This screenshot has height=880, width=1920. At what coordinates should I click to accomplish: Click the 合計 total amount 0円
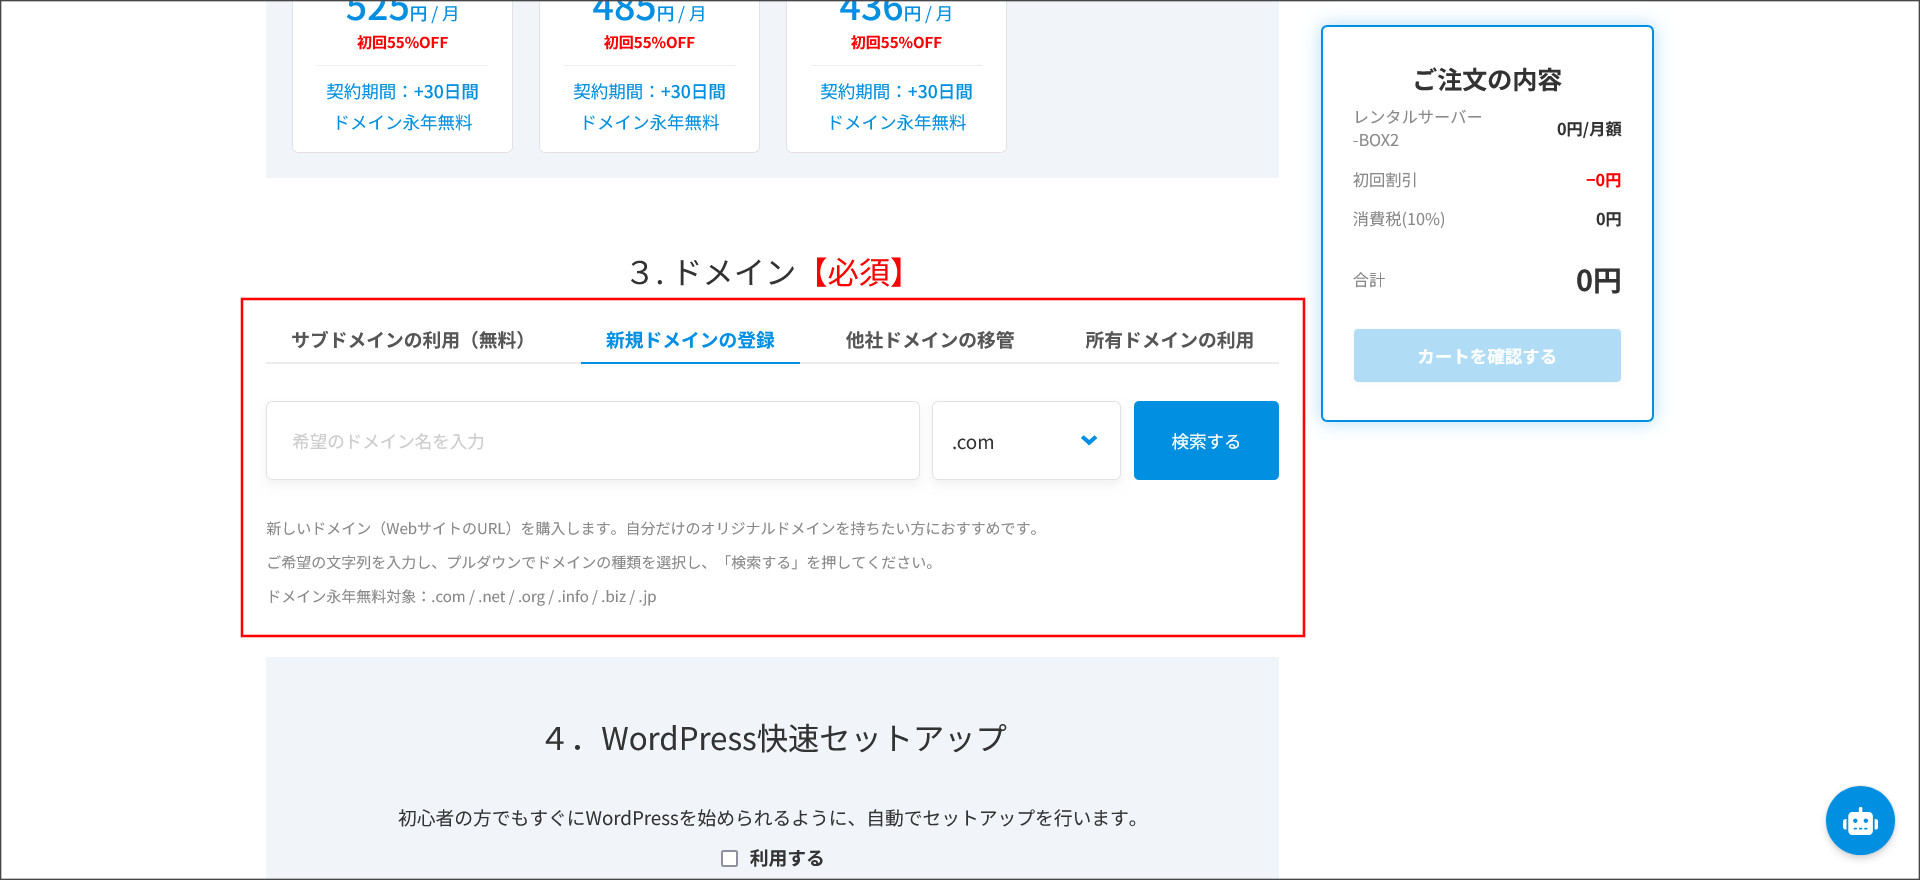pyautogui.click(x=1597, y=281)
